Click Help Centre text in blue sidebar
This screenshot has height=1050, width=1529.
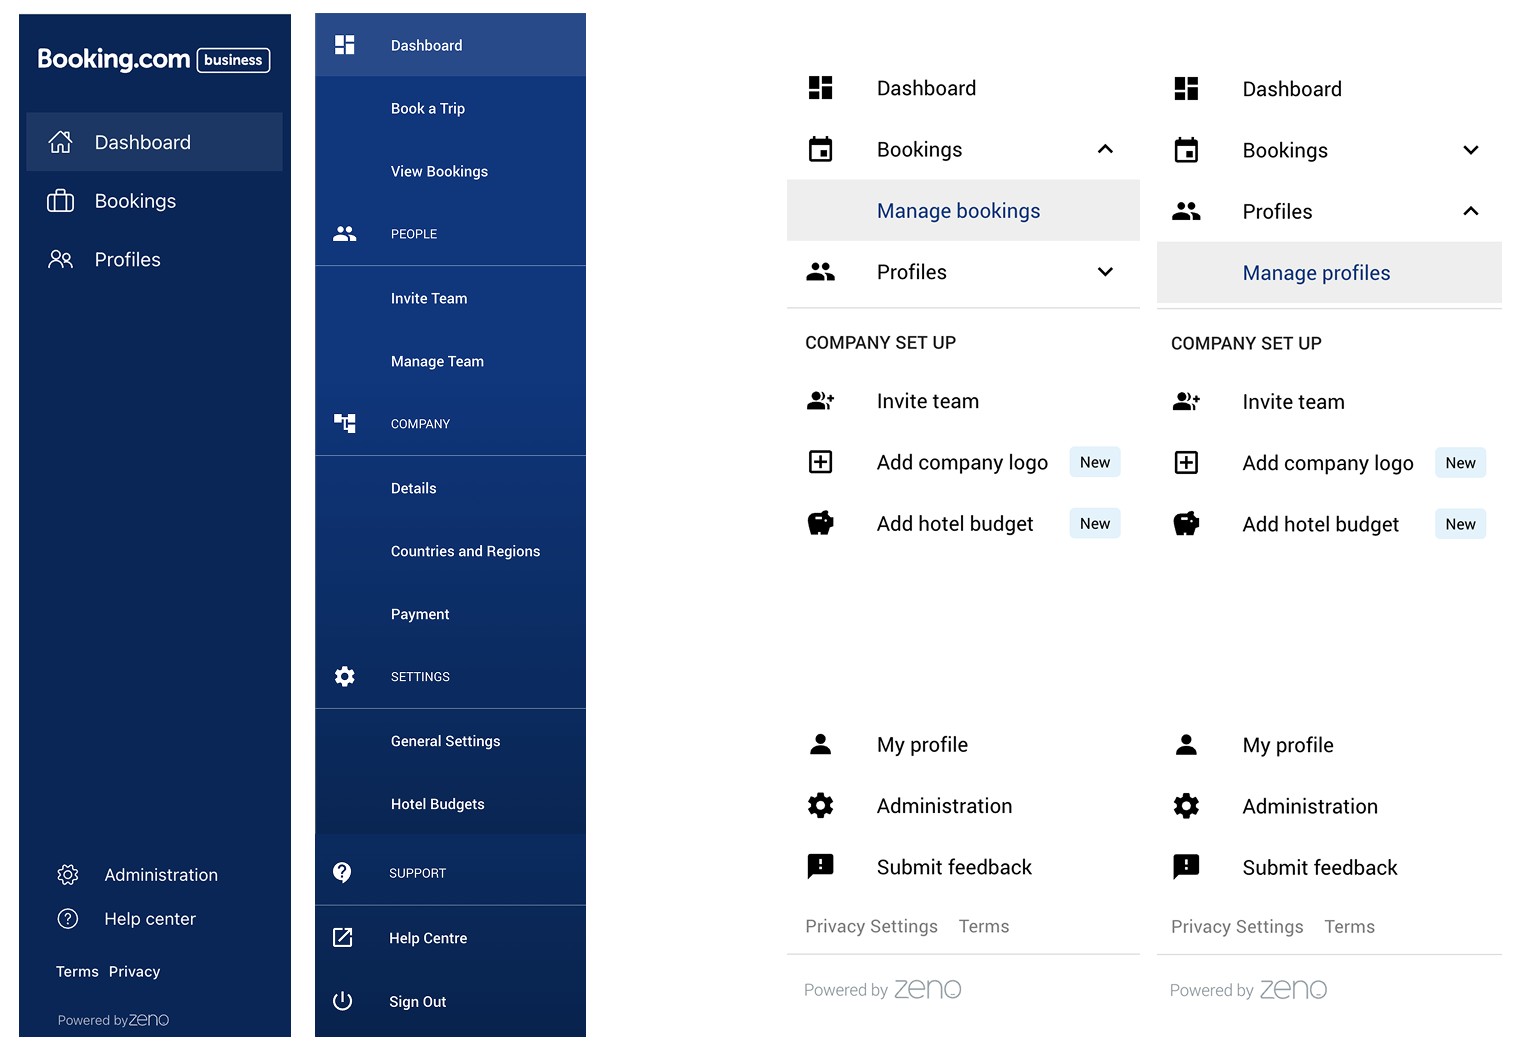428,938
